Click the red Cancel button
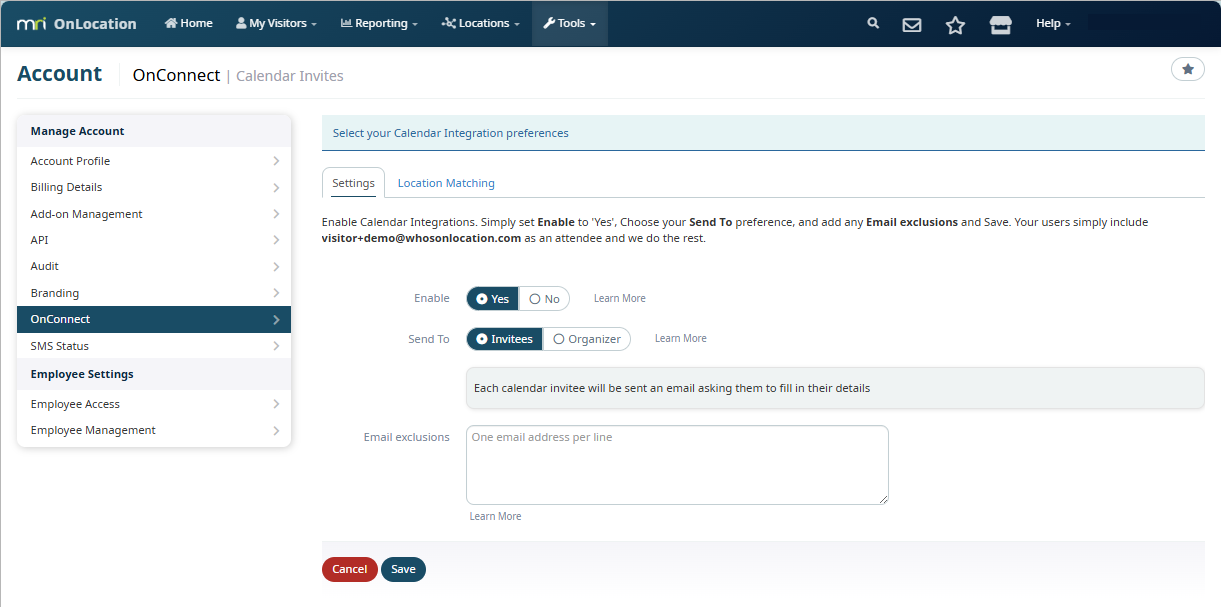Screen dimensions: 1221x607 tap(349, 569)
